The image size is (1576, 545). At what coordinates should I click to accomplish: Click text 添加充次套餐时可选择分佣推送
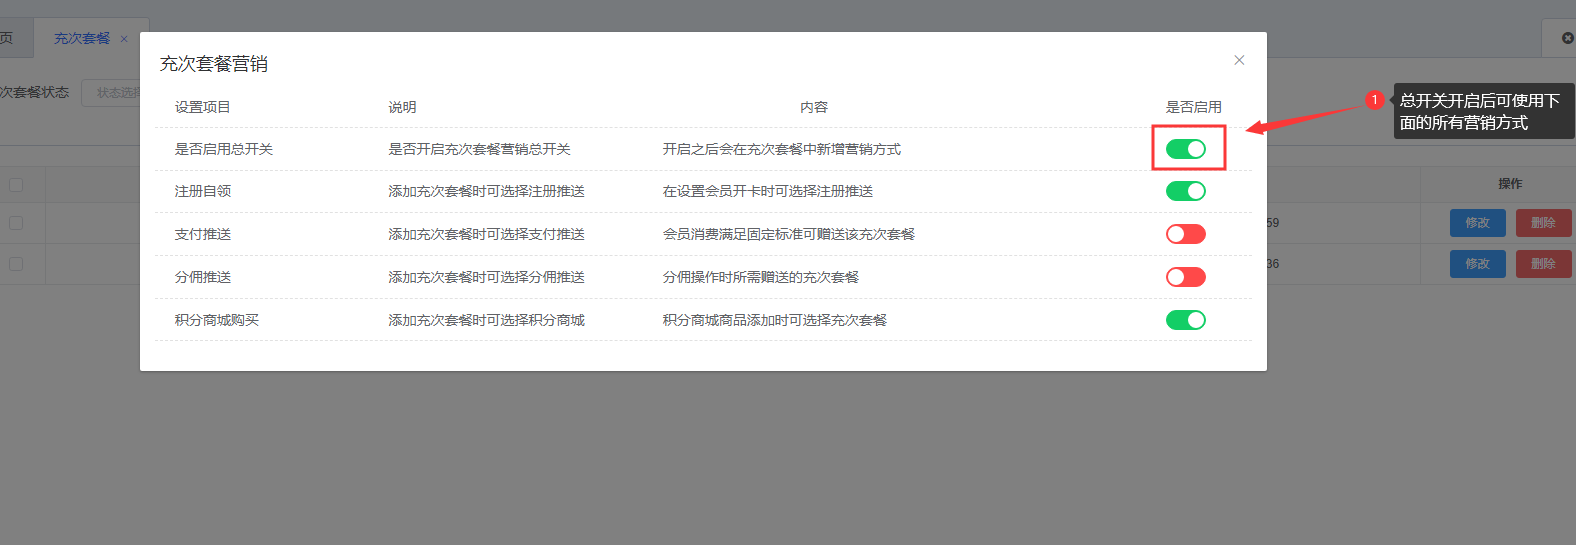pyautogui.click(x=486, y=277)
